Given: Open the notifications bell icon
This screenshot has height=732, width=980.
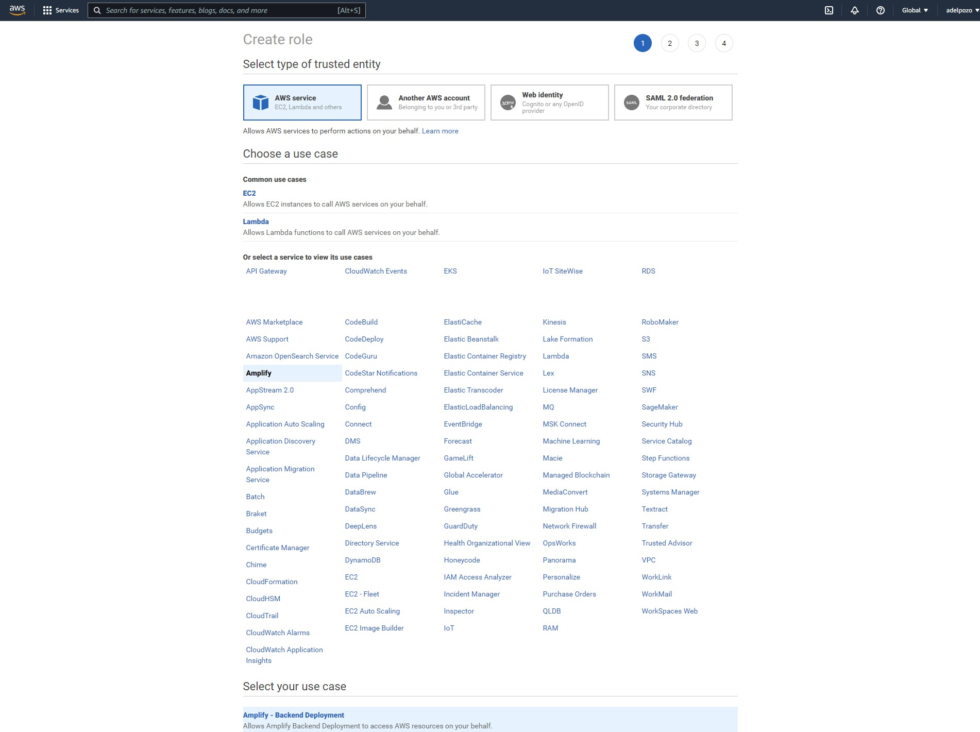Looking at the screenshot, I should point(853,10).
